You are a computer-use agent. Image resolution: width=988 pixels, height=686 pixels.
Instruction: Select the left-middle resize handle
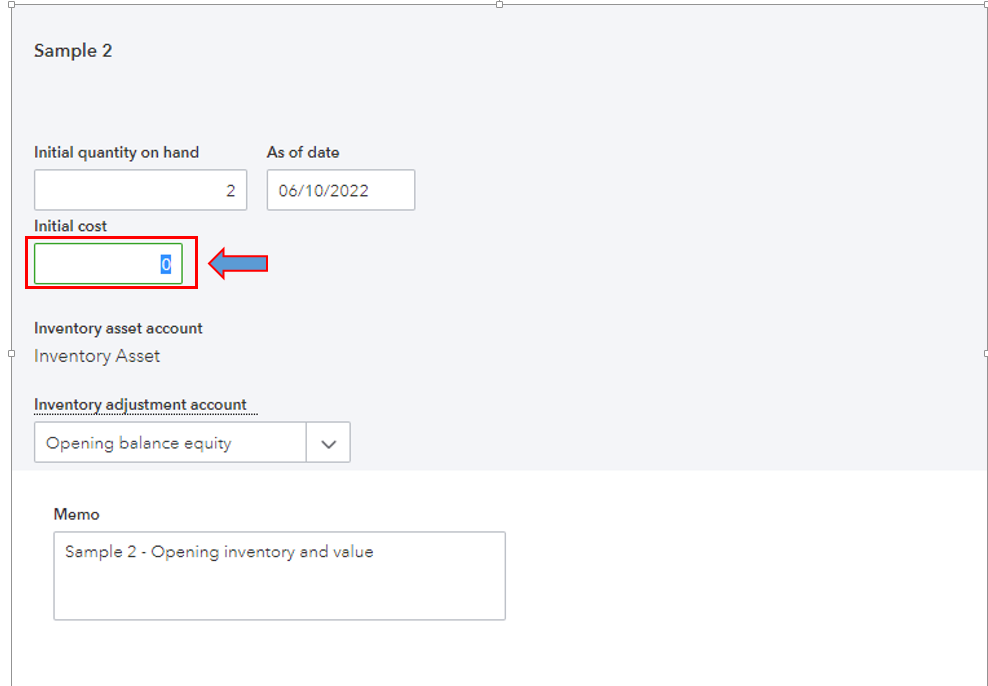(11, 353)
